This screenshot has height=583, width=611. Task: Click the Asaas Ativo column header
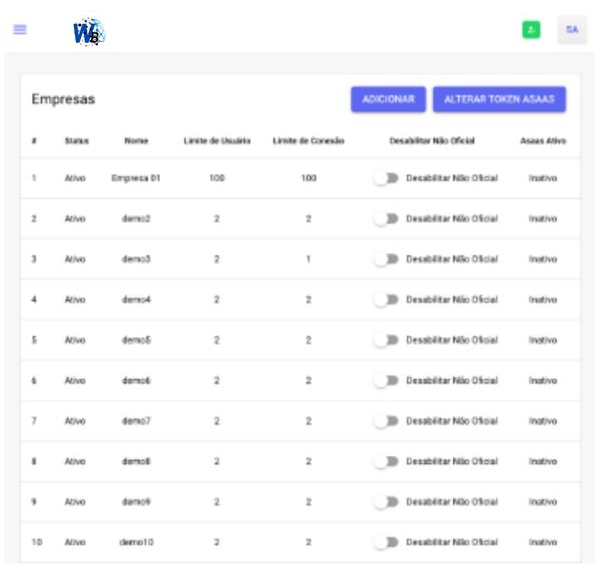(x=542, y=141)
